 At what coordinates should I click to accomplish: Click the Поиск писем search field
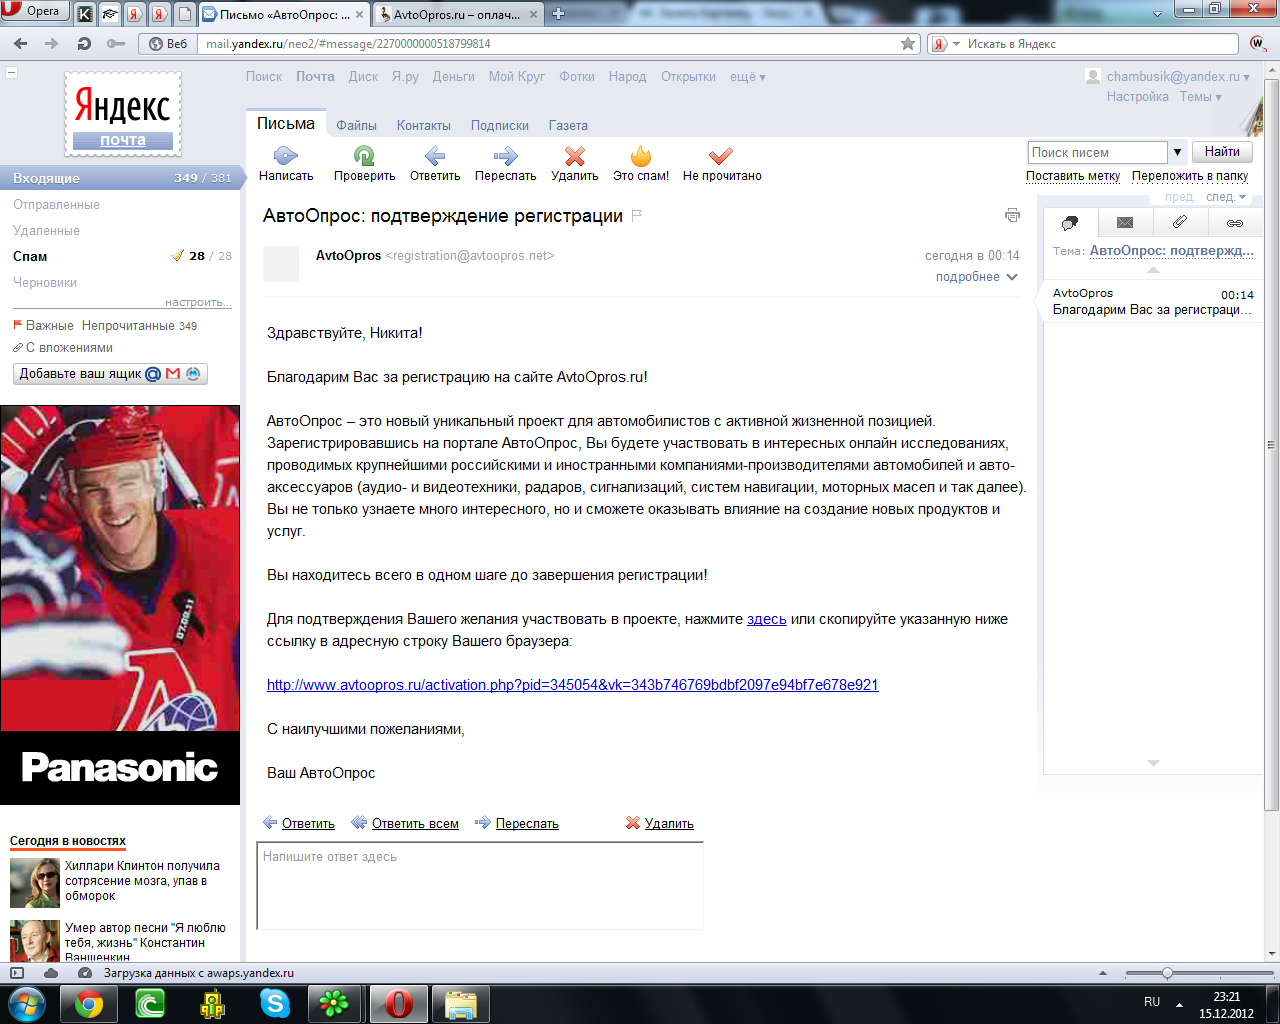[1097, 152]
